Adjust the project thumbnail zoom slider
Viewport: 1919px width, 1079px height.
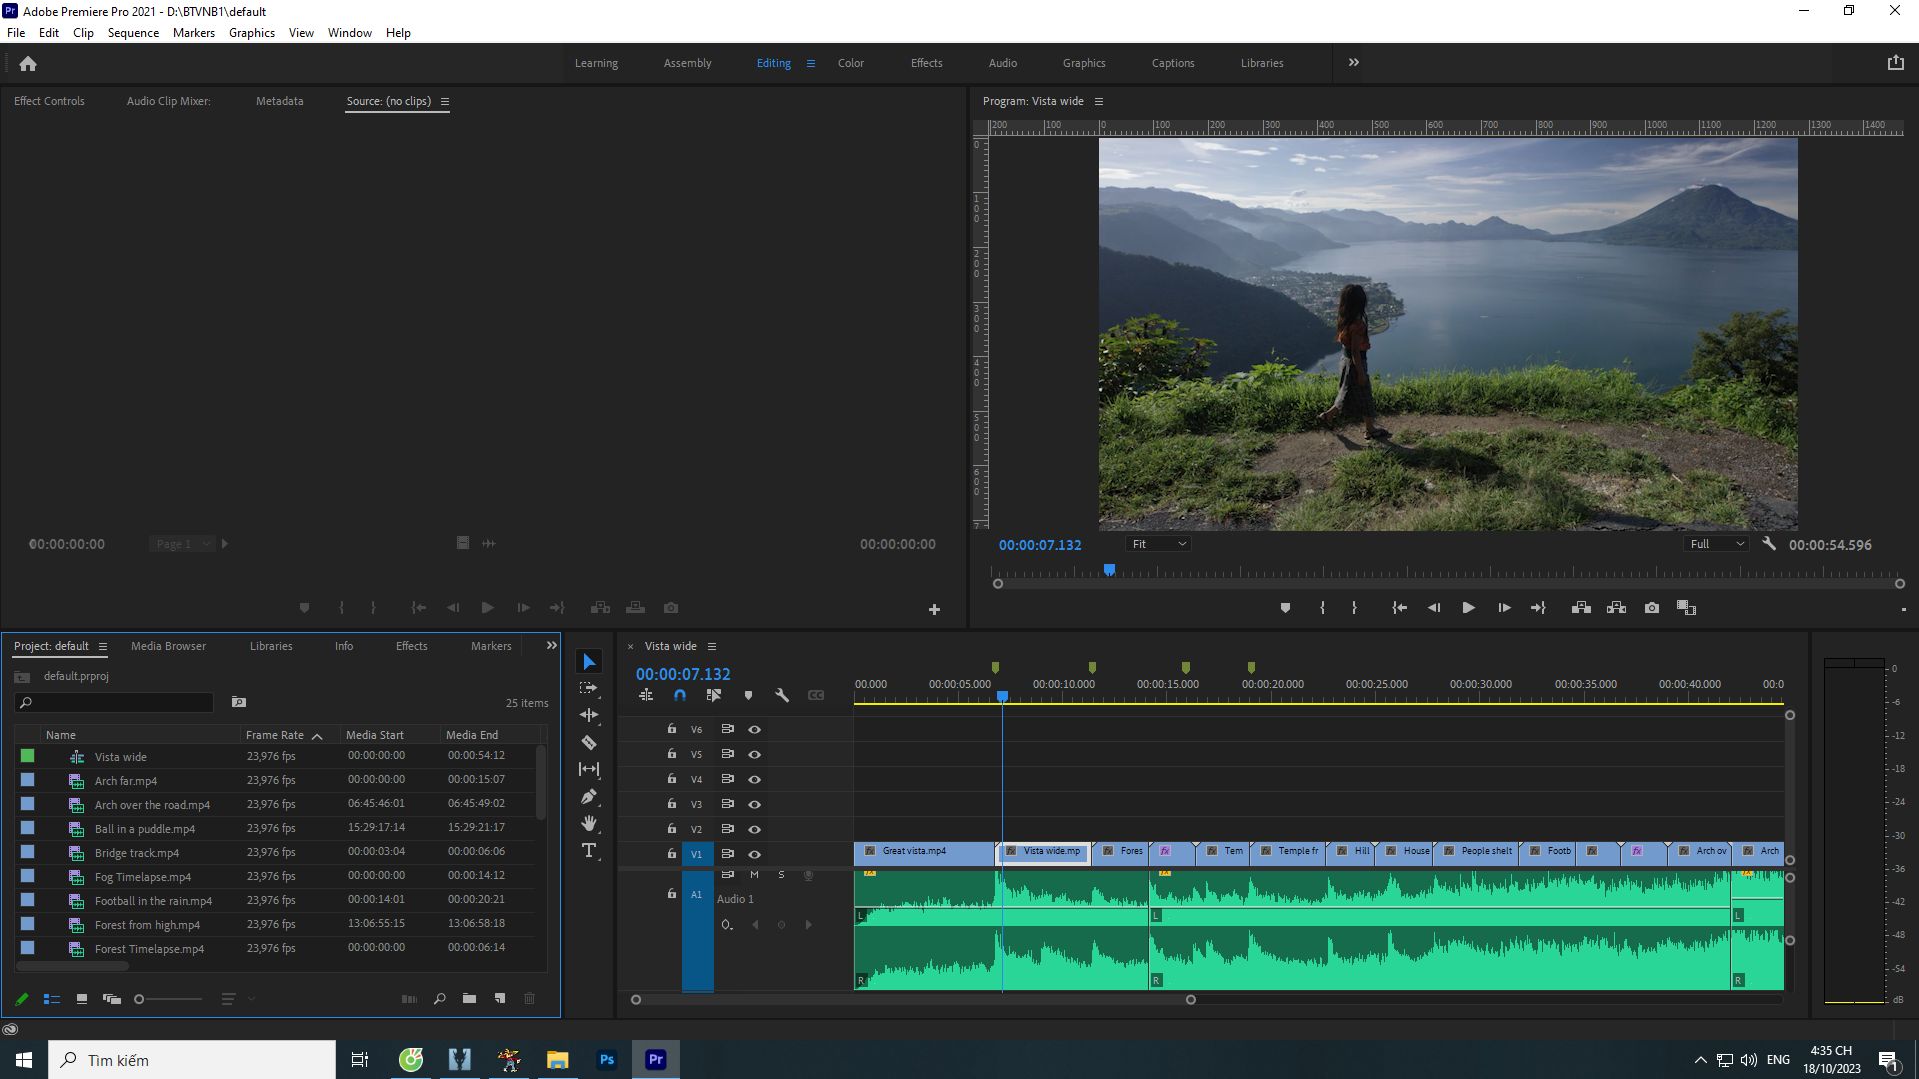pos(168,999)
